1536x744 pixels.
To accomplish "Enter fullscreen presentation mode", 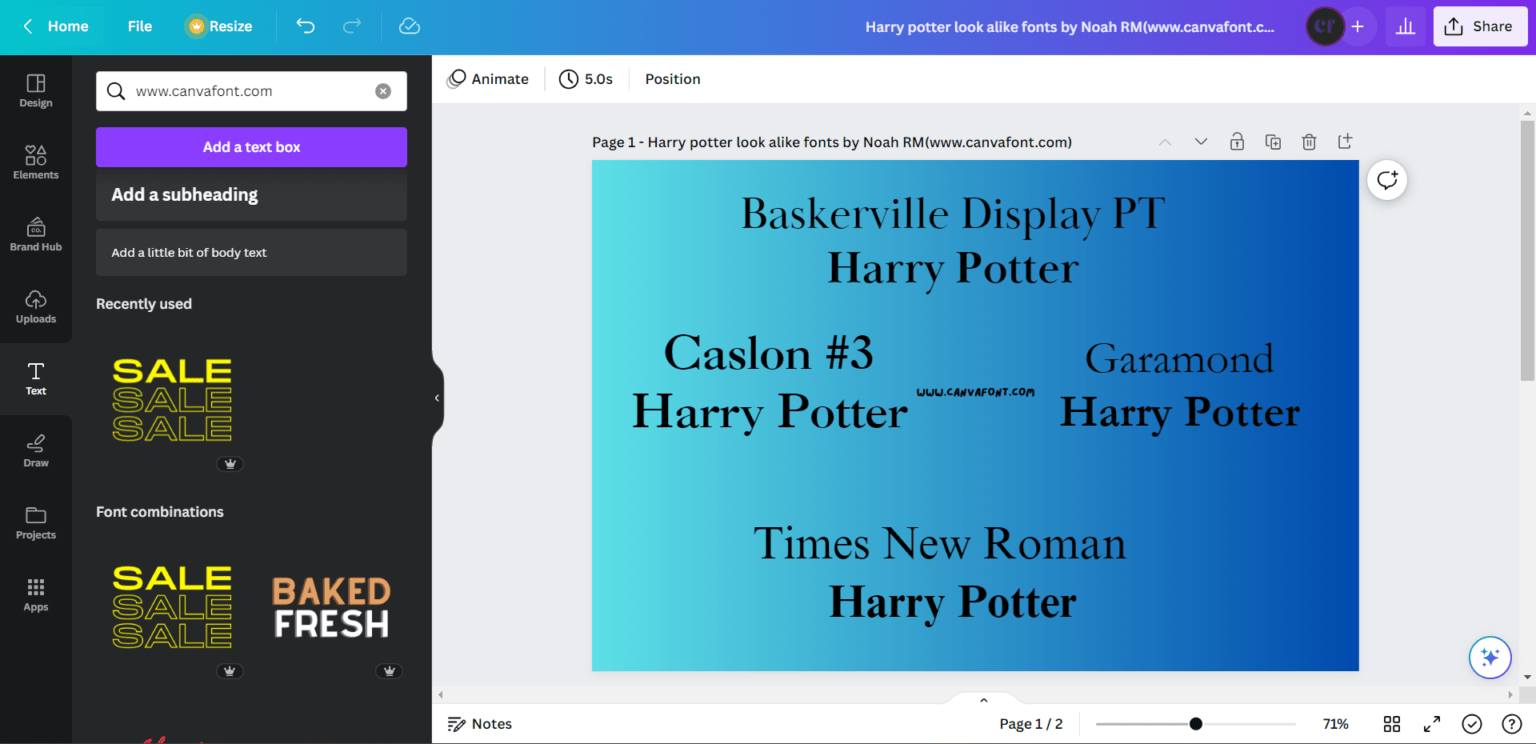I will click(1431, 724).
